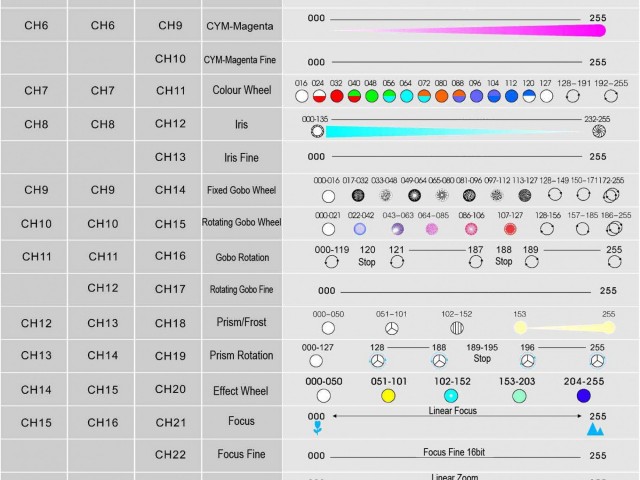
Task: Select the three-facet prism icon 051-101
Action: tap(393, 328)
